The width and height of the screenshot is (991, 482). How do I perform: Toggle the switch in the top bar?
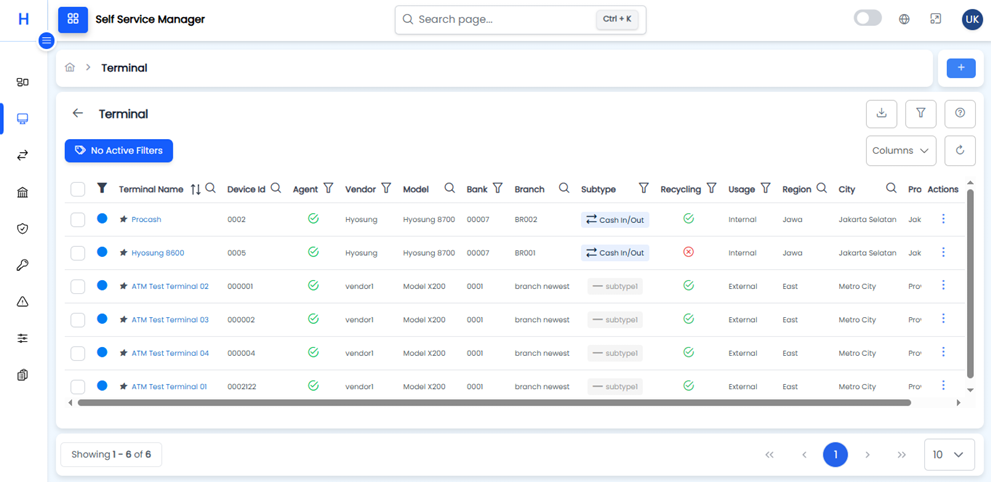pyautogui.click(x=867, y=18)
